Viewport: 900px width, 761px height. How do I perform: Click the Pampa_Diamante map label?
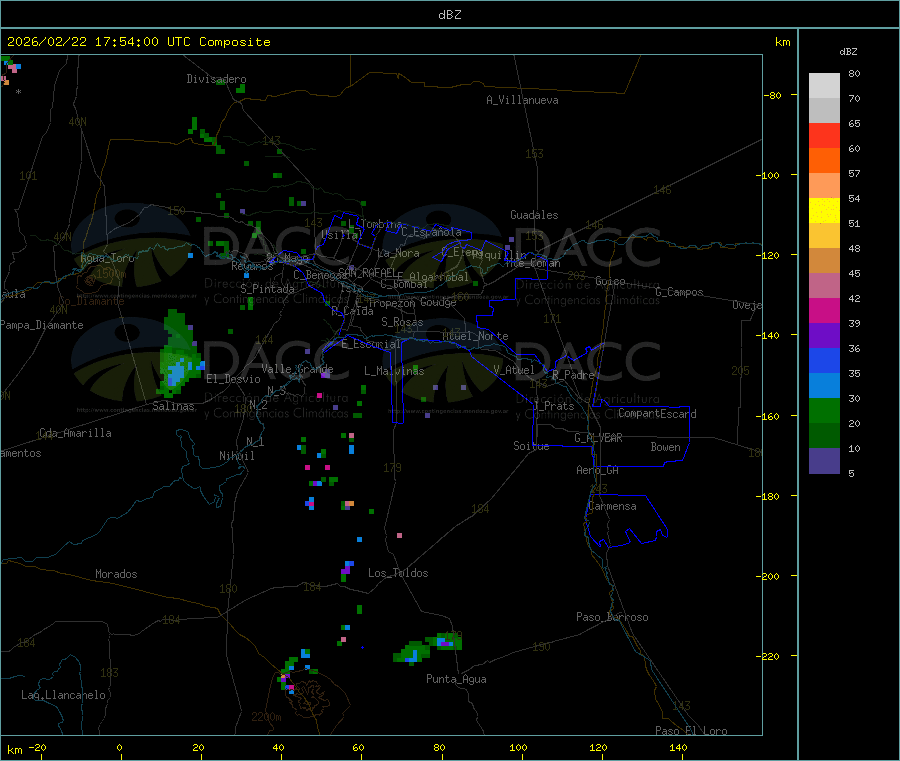(42, 325)
